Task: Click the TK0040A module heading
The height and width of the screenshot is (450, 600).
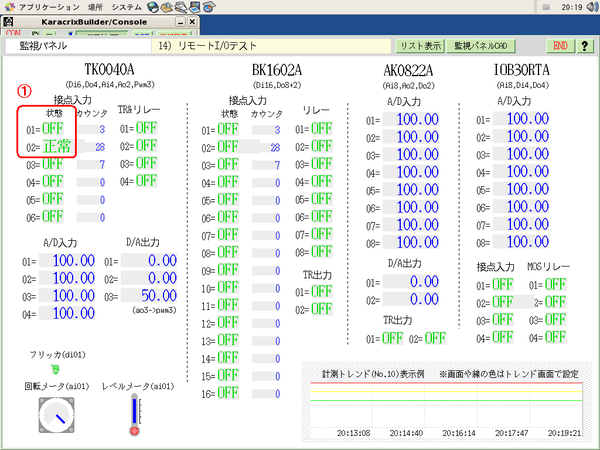Action: pyautogui.click(x=109, y=70)
